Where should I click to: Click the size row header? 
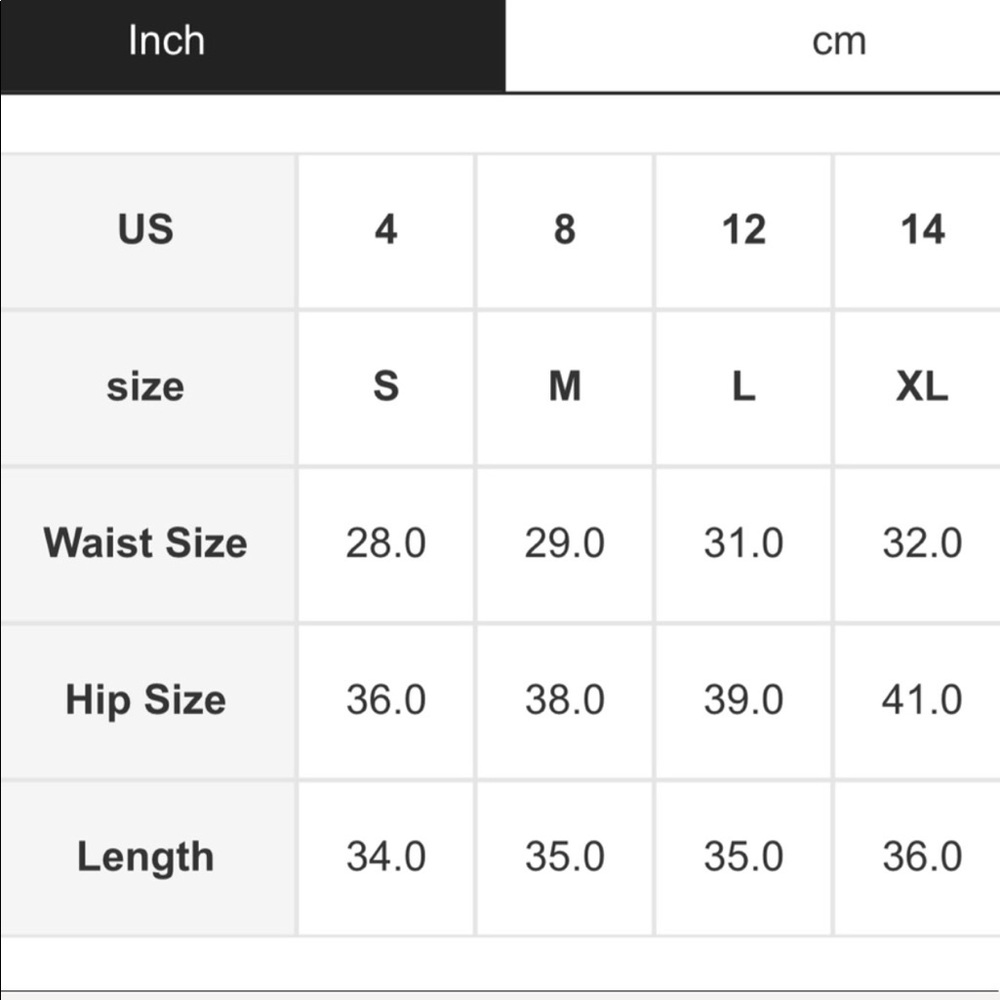[146, 387]
